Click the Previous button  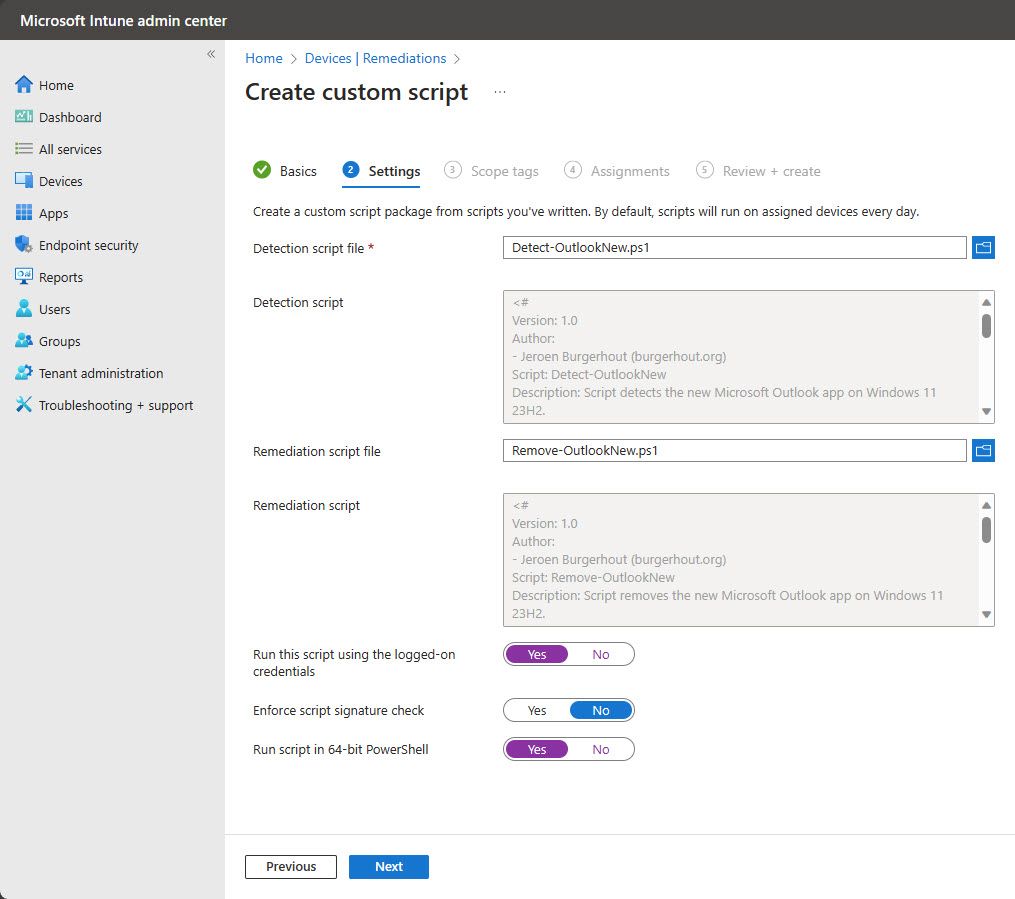click(x=291, y=867)
